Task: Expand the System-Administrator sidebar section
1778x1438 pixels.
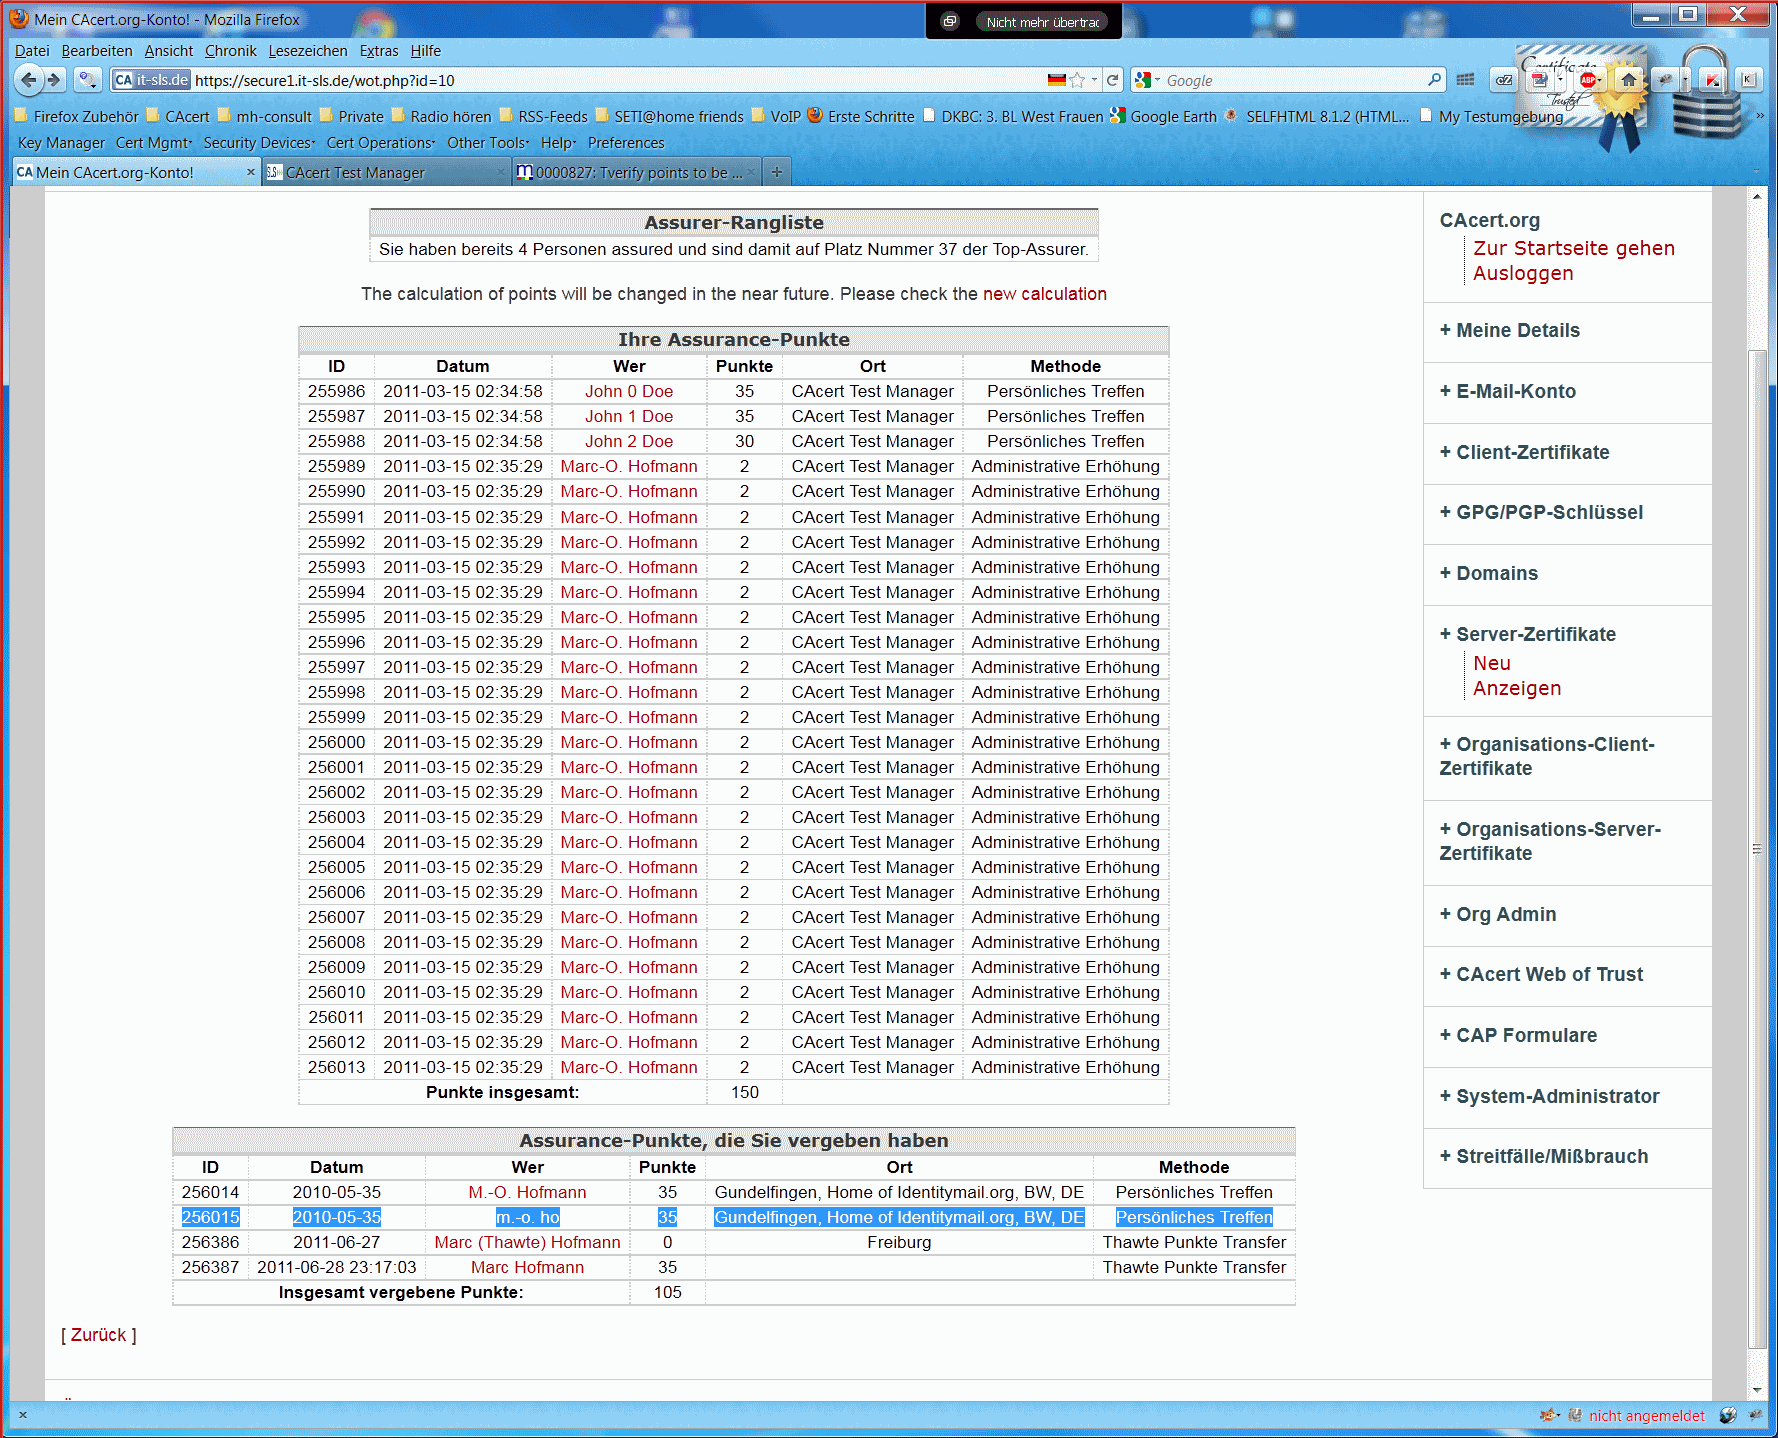Action: (1549, 1096)
